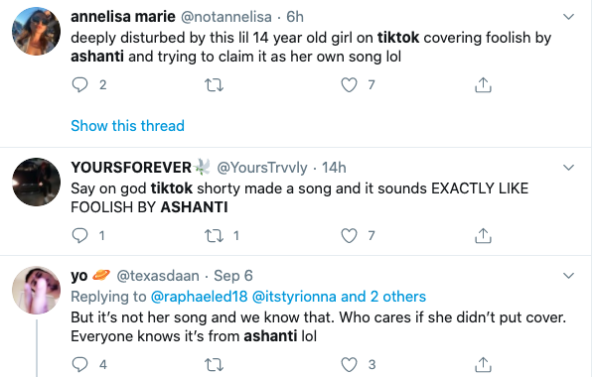Viewport: 595px width, 377px height.
Task: Like annelisa marie's tweet
Action: click(349, 85)
